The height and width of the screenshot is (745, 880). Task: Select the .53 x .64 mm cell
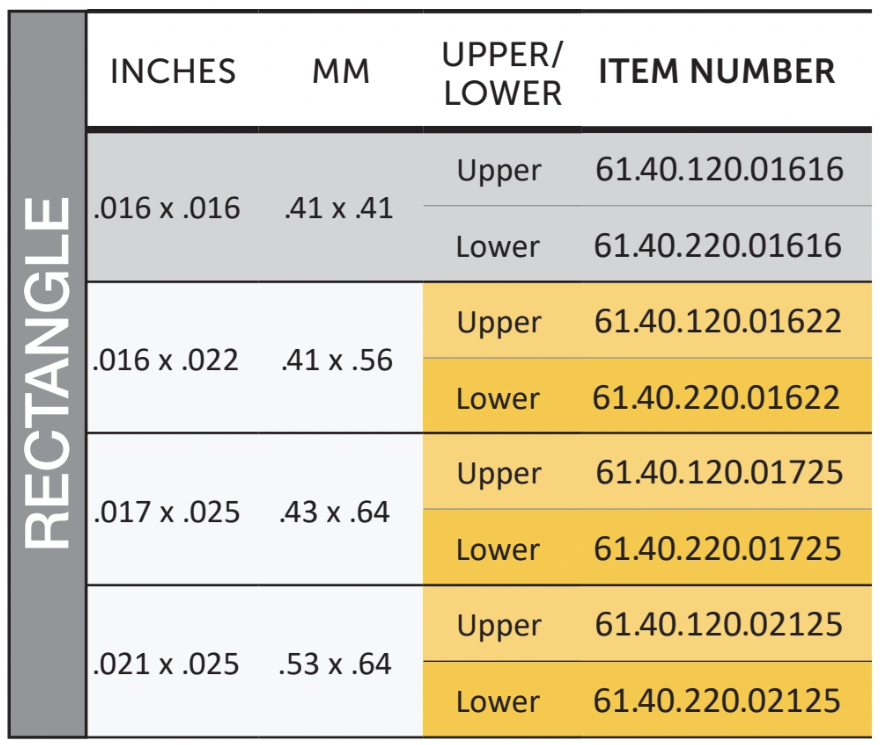coord(335,664)
